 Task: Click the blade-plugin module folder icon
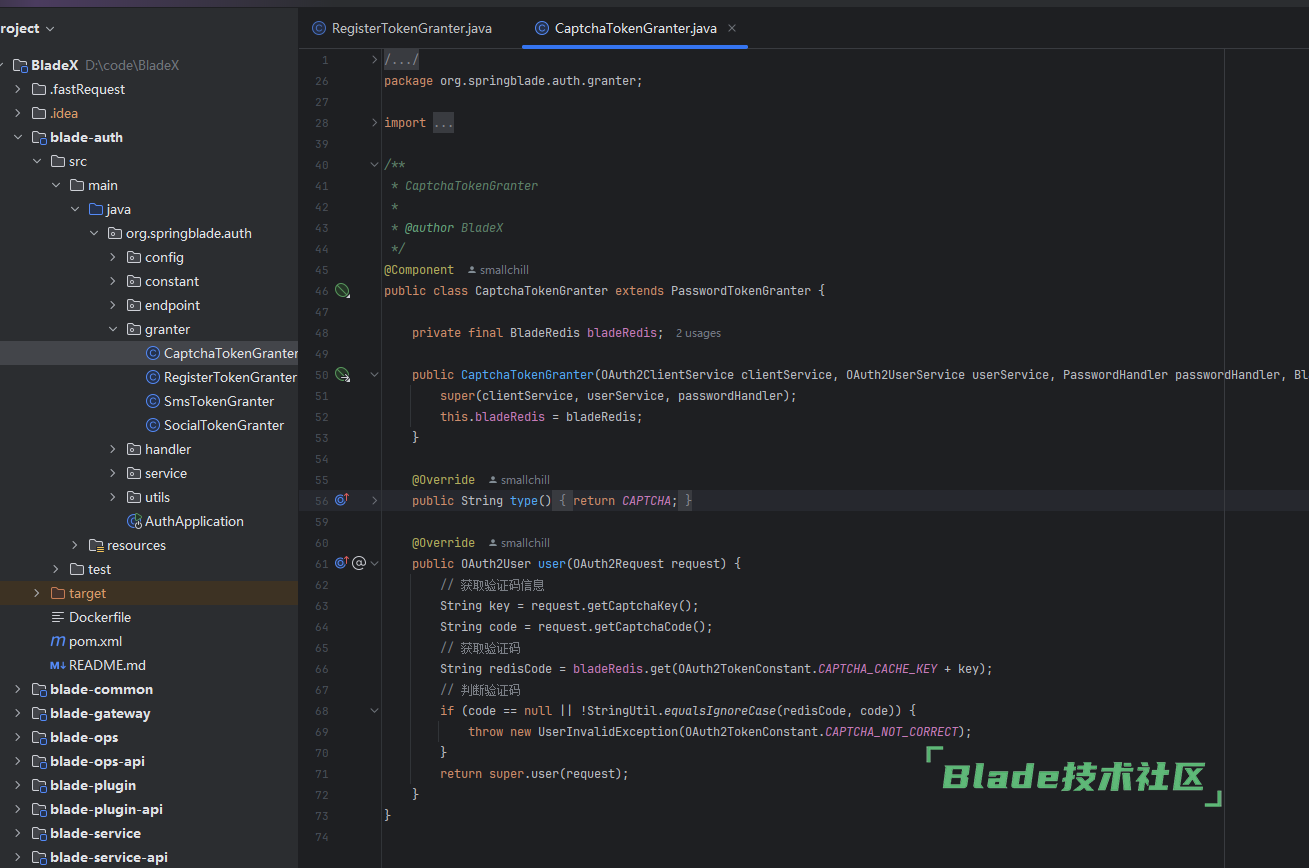point(39,785)
